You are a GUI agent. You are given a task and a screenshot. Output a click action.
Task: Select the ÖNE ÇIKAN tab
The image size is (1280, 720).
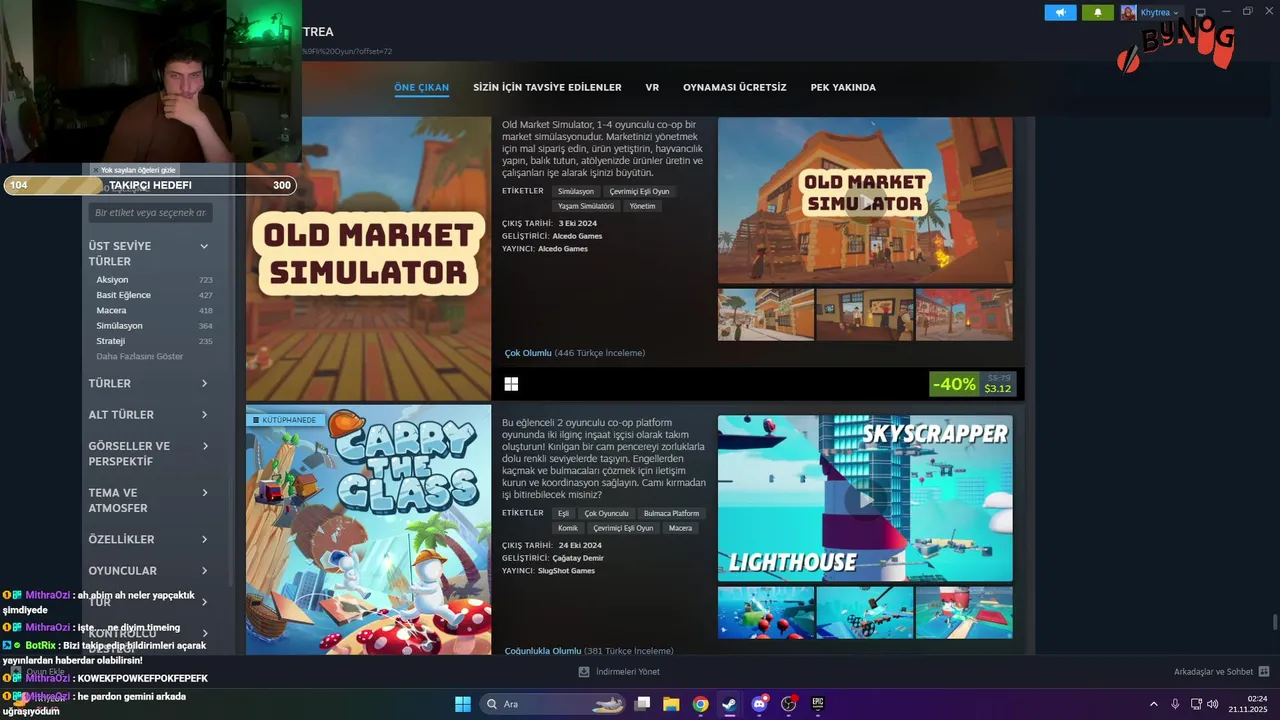421,88
